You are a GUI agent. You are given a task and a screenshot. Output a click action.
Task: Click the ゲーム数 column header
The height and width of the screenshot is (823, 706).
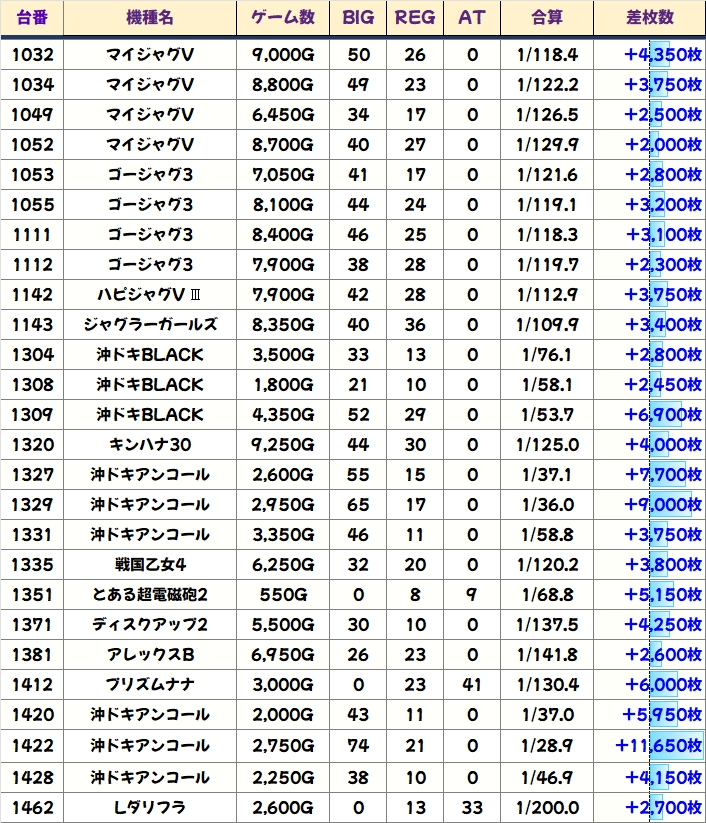click(283, 19)
